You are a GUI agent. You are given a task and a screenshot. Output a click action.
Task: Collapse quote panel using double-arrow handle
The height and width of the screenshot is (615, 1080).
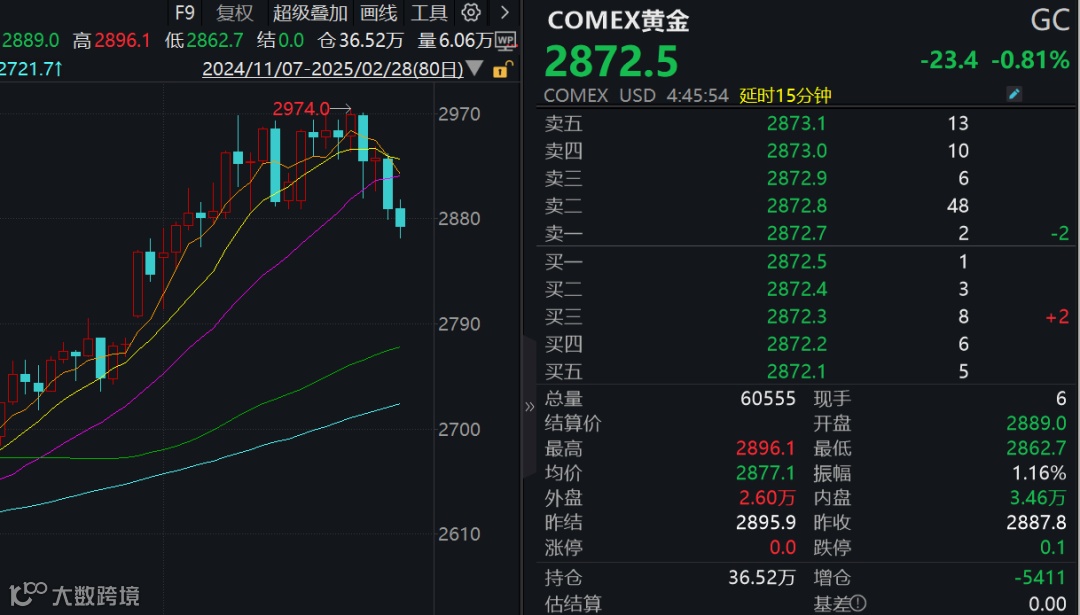pyautogui.click(x=529, y=406)
